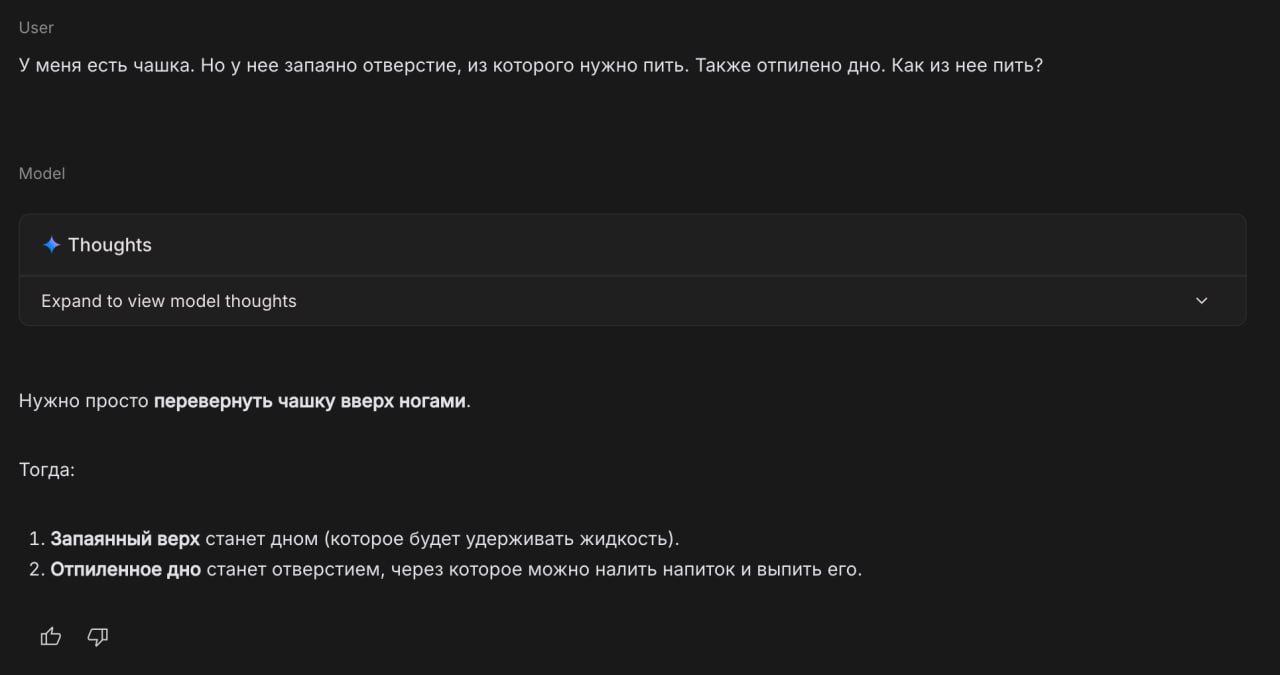1280x675 pixels.
Task: Toggle positive feedback on the answer
Action: tap(50, 636)
